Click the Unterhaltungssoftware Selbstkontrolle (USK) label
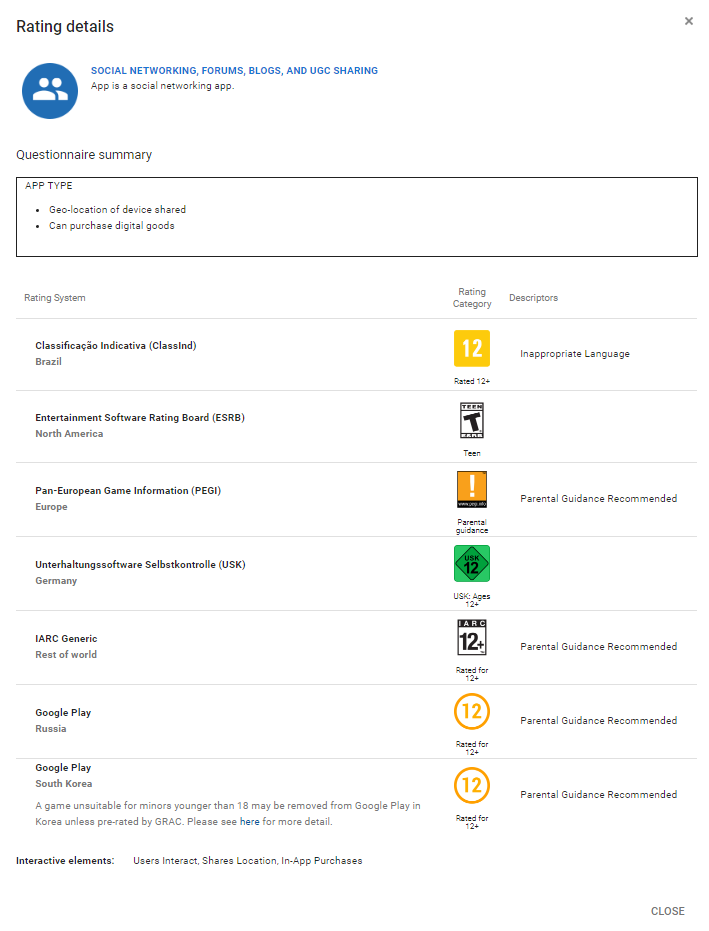This screenshot has width=709, height=931. click(x=140, y=565)
